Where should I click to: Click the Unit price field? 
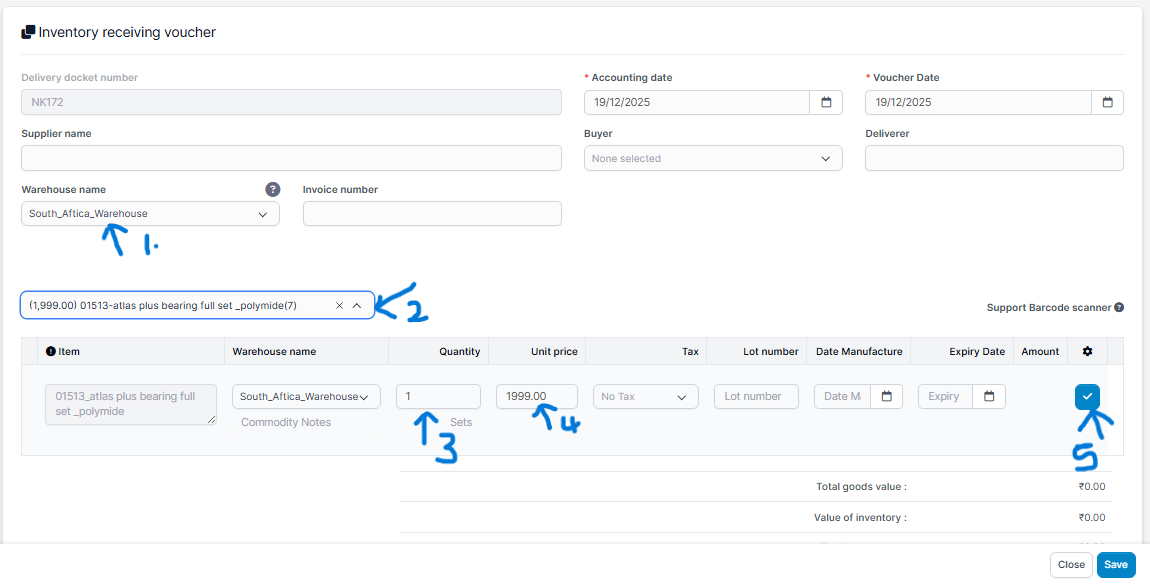536,397
